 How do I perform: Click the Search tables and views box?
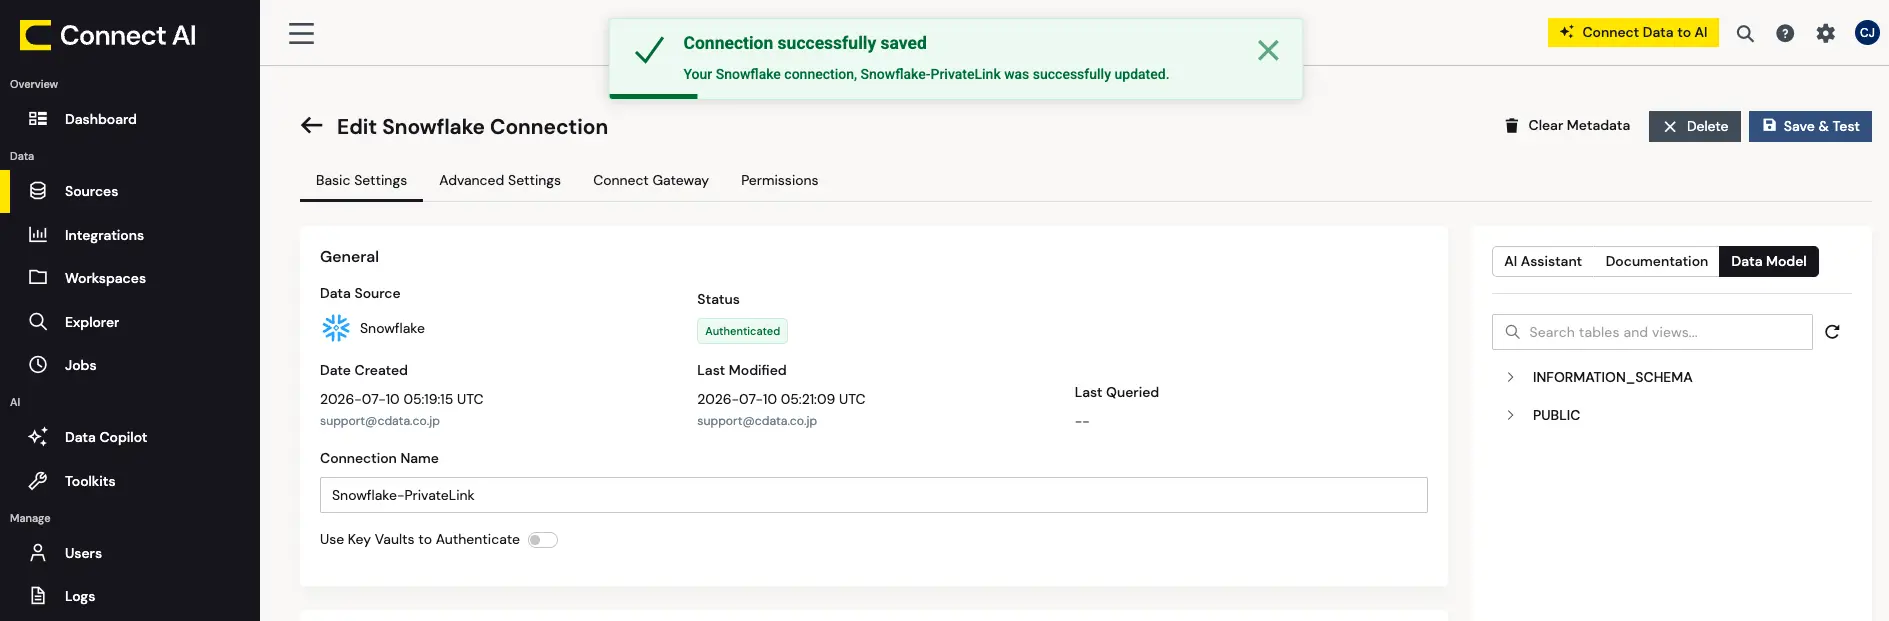pyautogui.click(x=1652, y=332)
